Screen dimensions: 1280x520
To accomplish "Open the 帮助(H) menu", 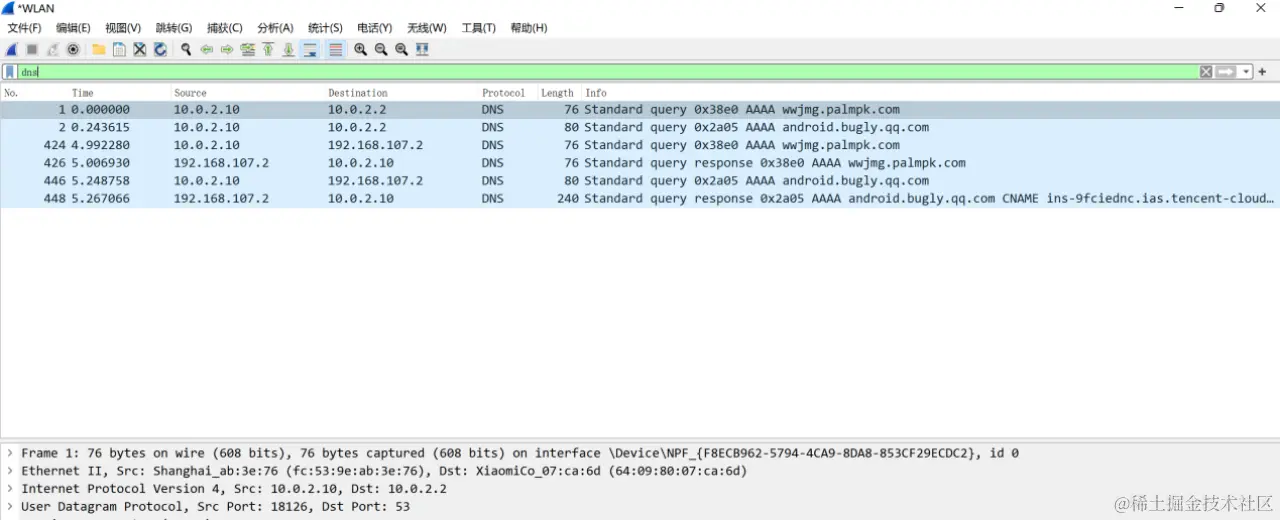I will click(x=529, y=28).
